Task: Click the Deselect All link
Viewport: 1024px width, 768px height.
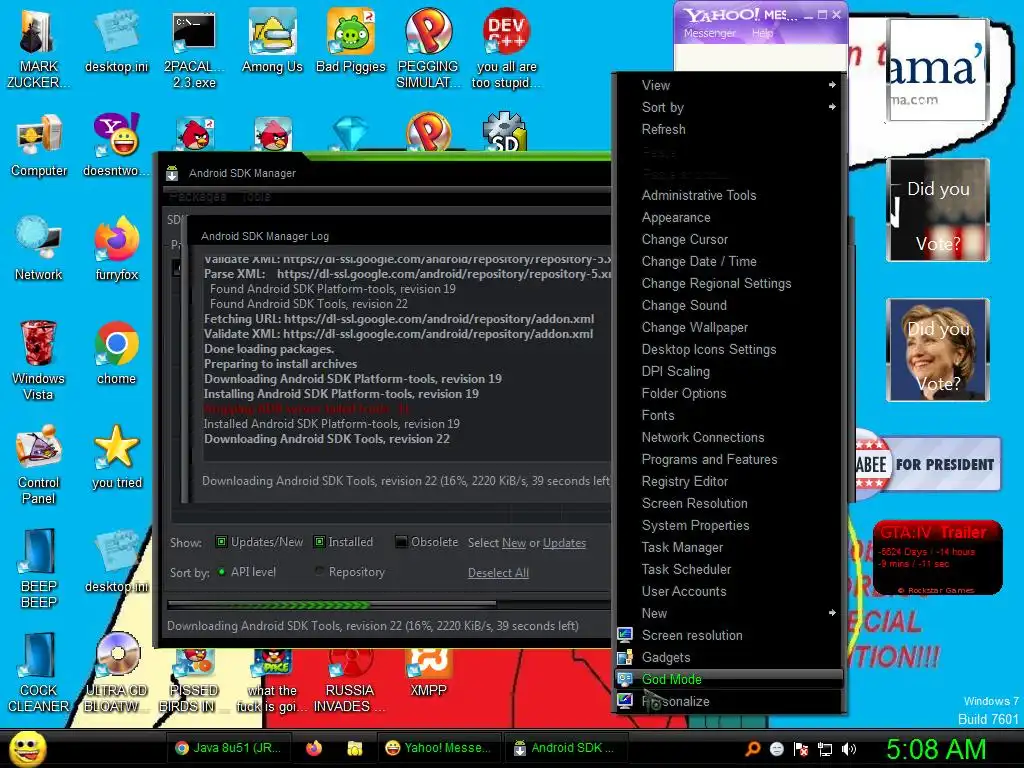Action: [x=498, y=573]
